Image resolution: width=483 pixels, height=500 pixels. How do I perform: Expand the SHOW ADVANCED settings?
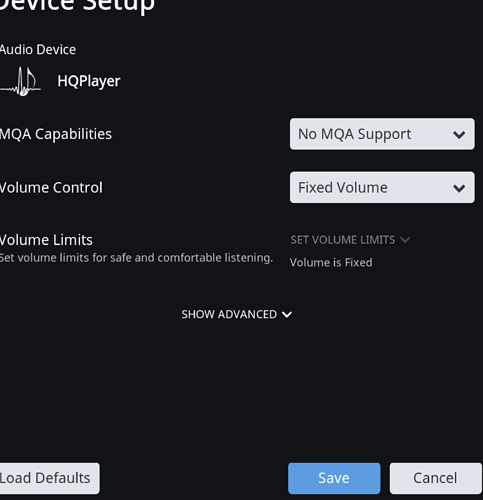(x=236, y=314)
